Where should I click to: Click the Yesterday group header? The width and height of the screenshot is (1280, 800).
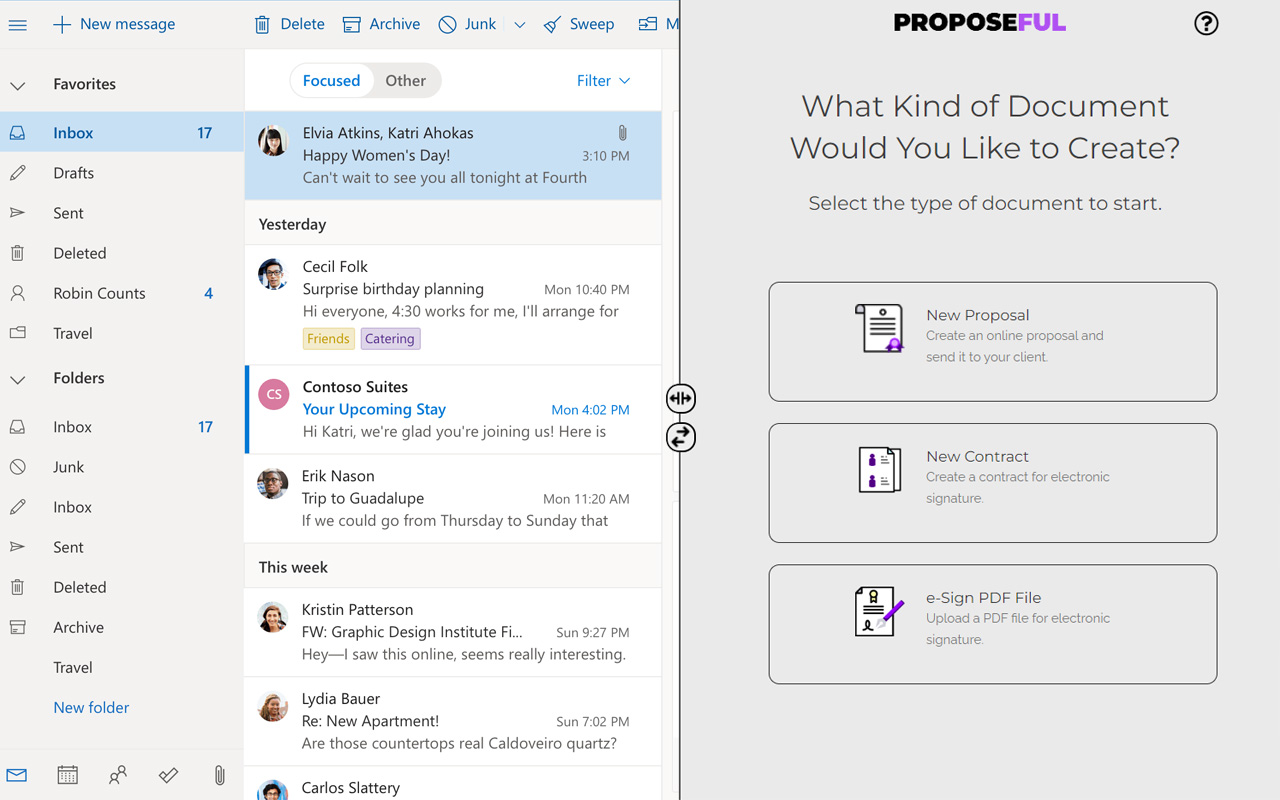[453, 224]
